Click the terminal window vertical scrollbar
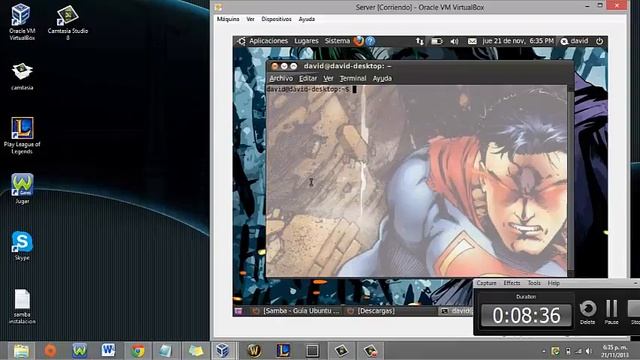Image resolution: width=640 pixels, height=360 pixels. [570, 180]
